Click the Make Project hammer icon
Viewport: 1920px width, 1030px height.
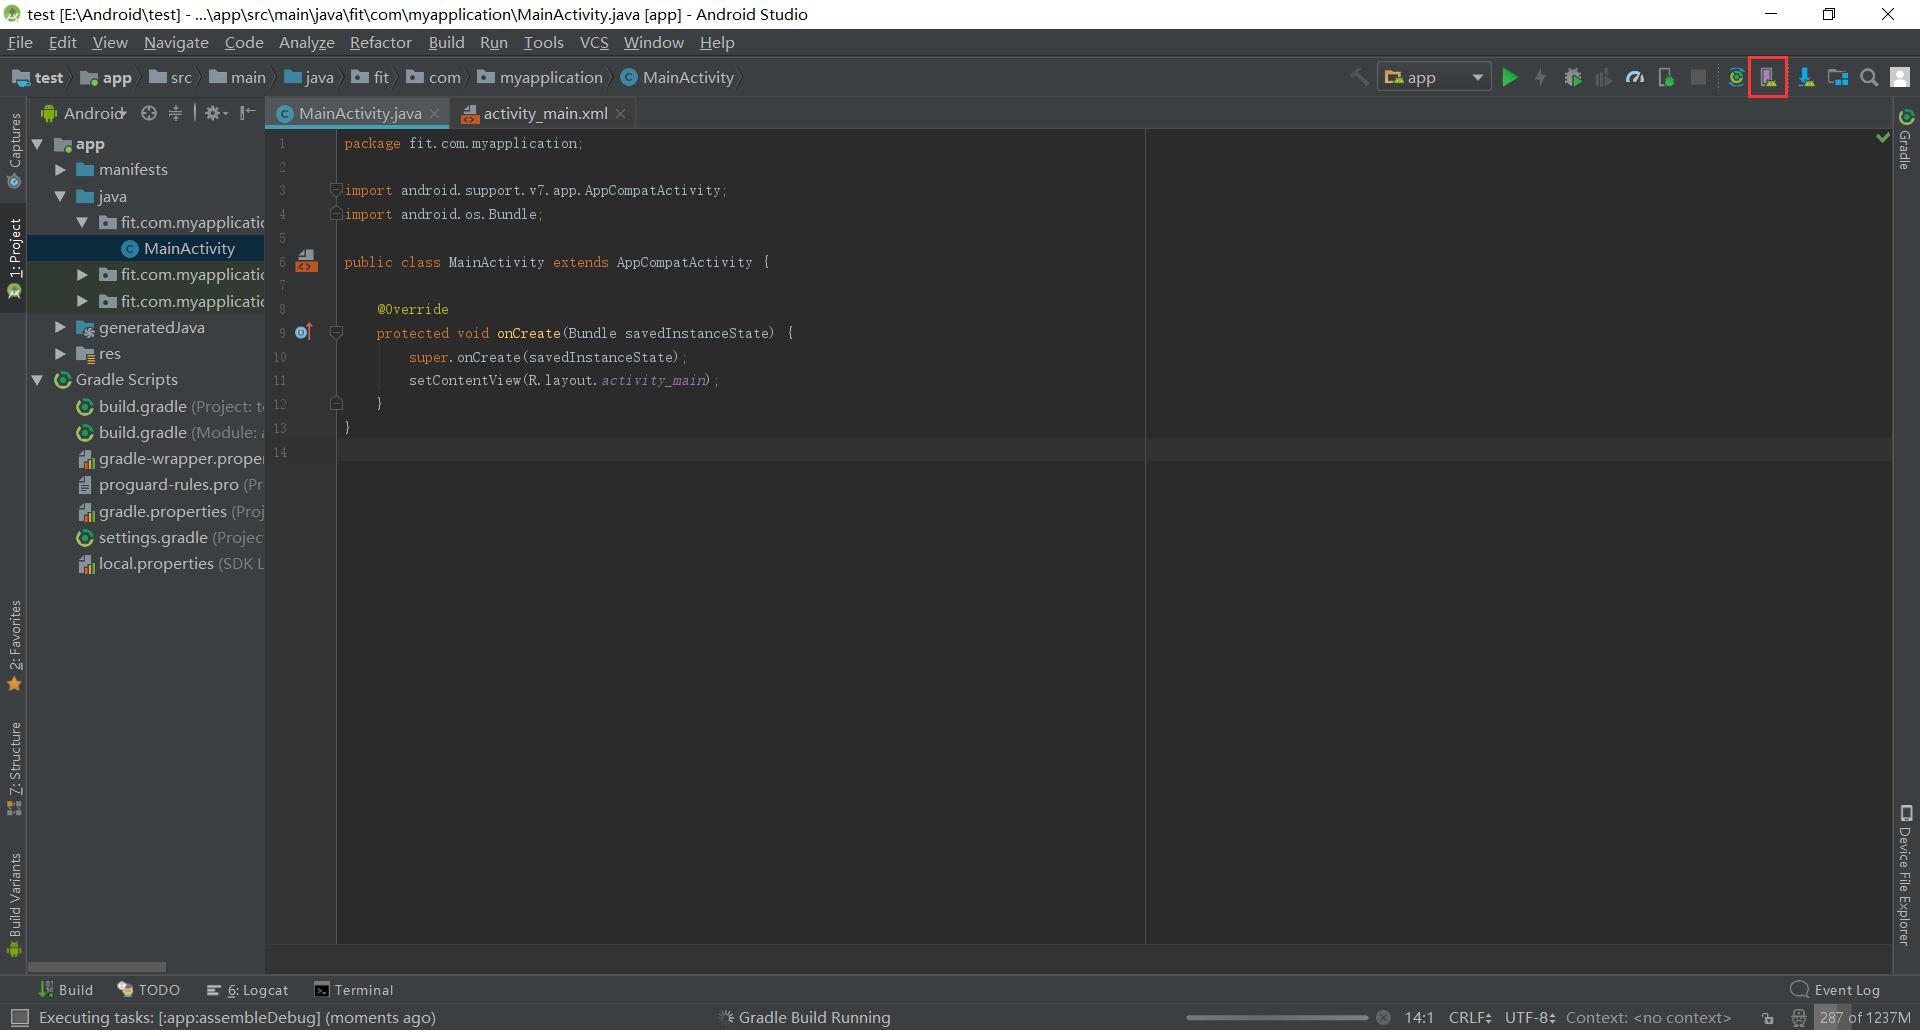[x=1359, y=77]
